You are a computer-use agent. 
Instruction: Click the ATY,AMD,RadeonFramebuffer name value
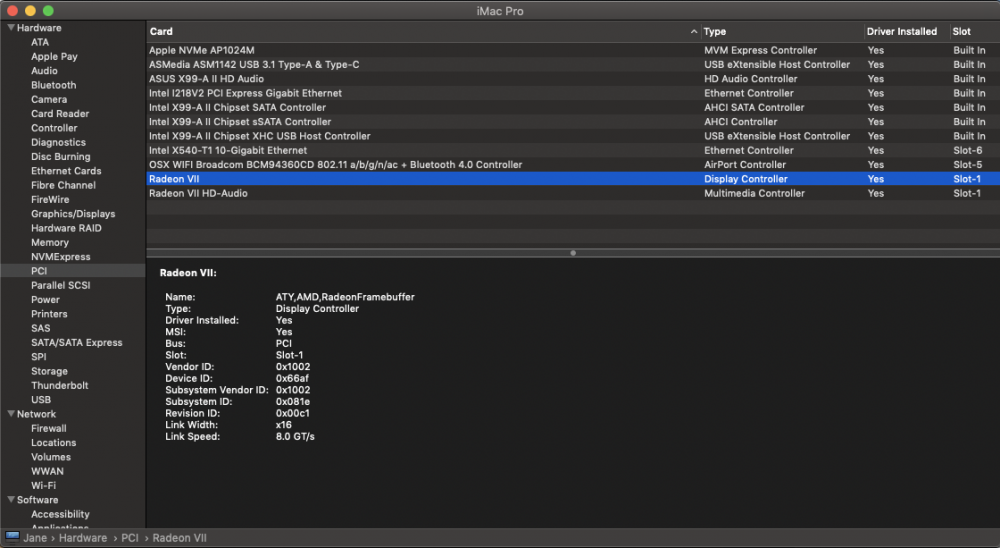click(345, 297)
